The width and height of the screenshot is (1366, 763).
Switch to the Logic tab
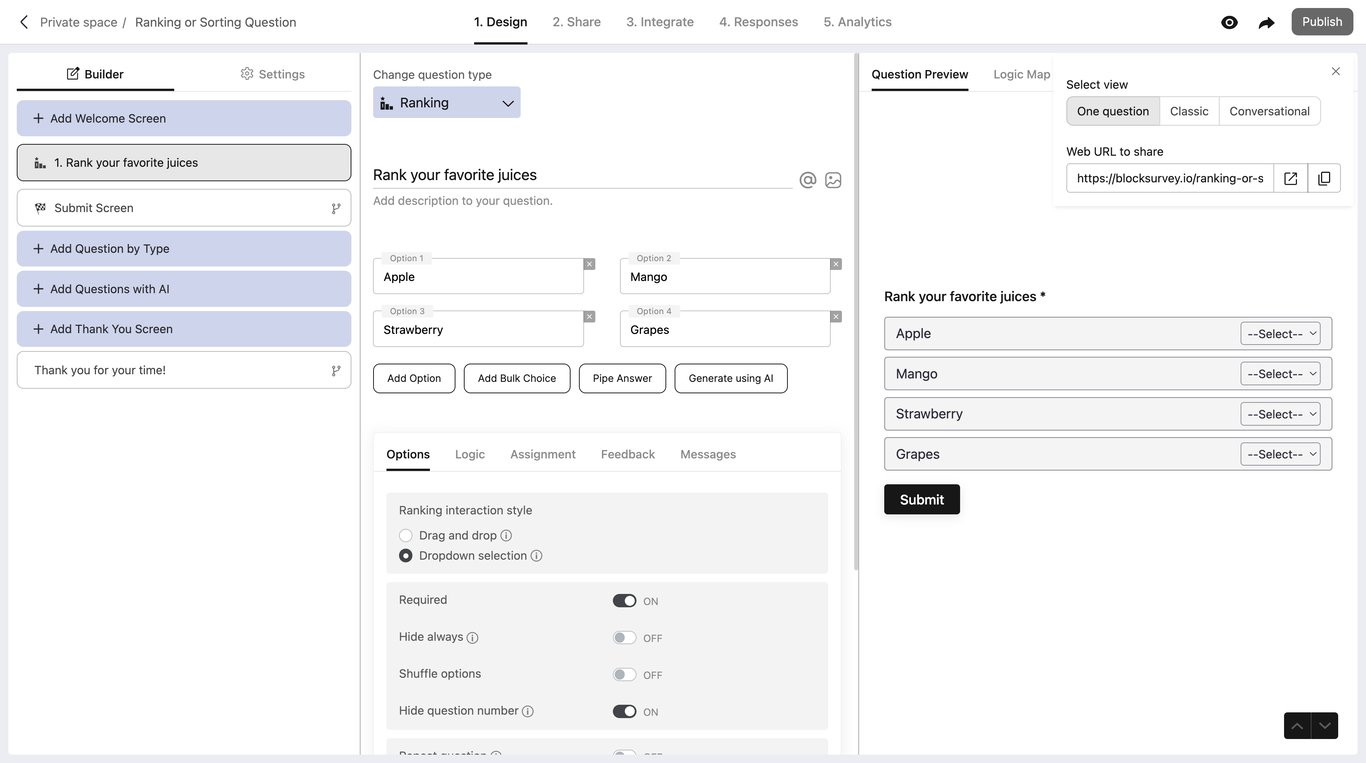pyautogui.click(x=470, y=454)
